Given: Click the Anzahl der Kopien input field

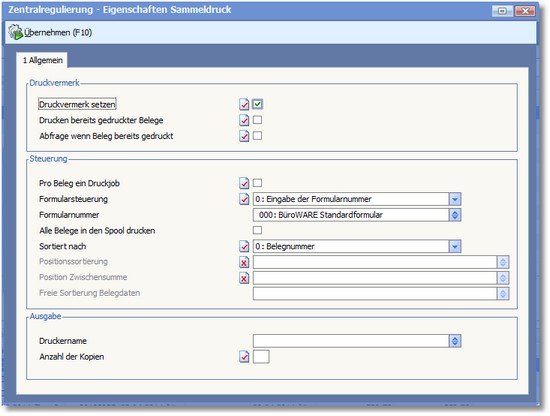Looking at the screenshot, I should pos(261,357).
